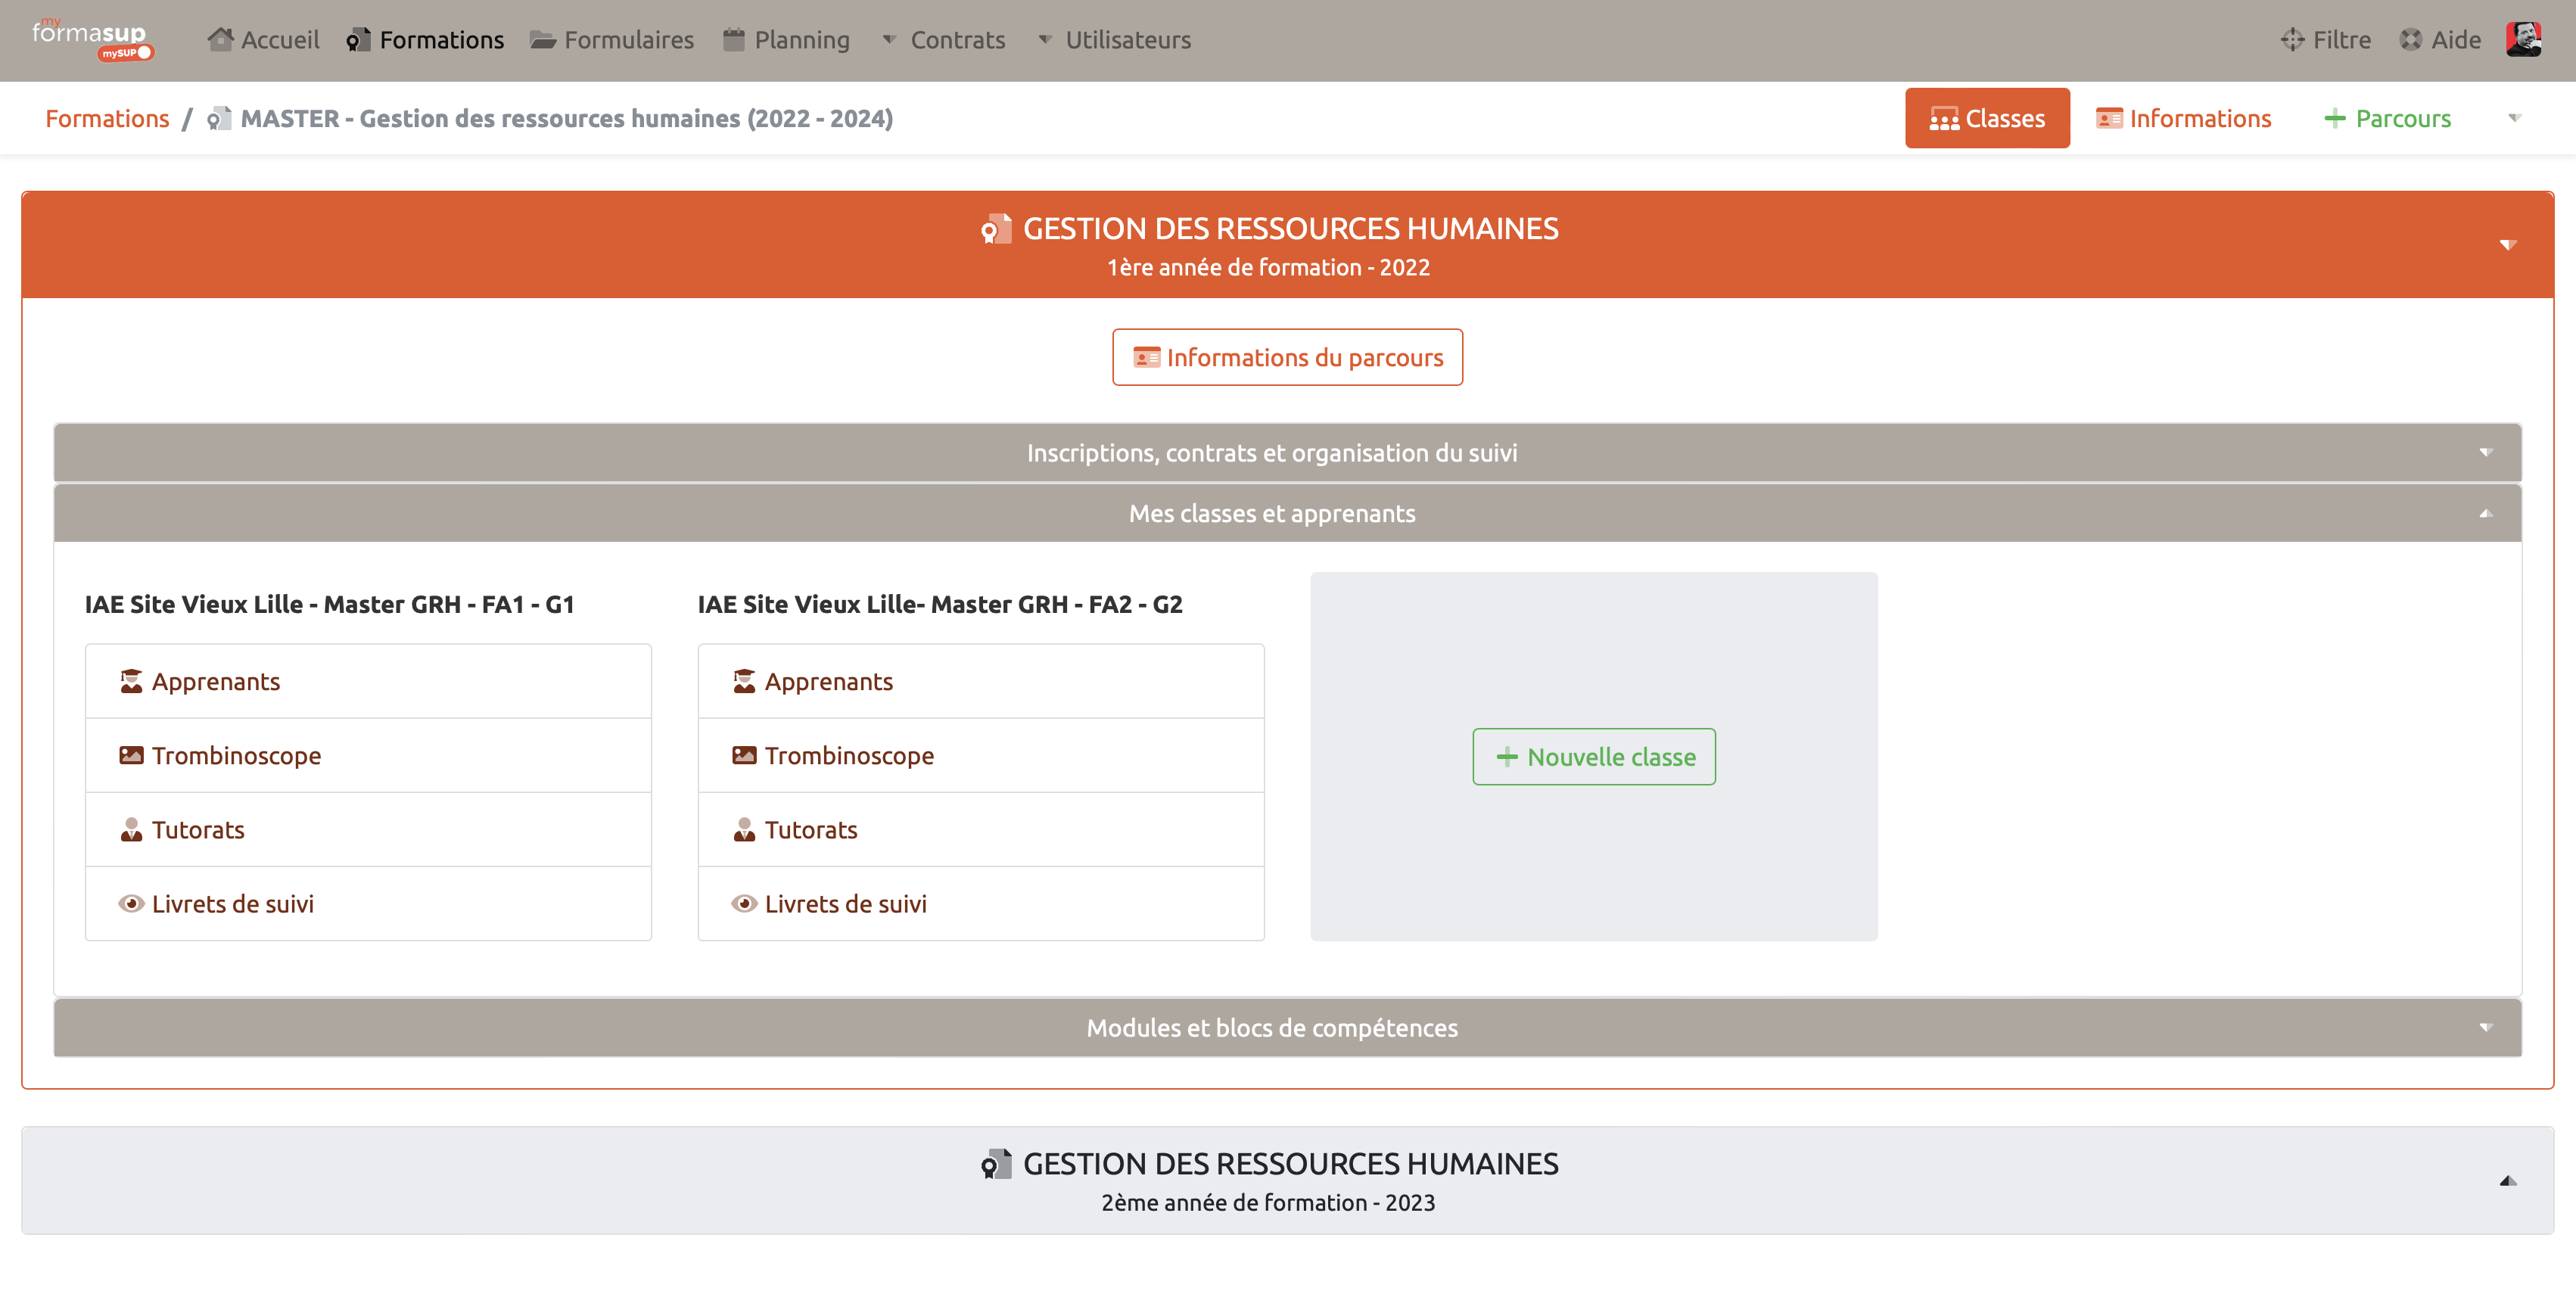The image size is (2576, 1297).
Task: Expand the Inscriptions, contrats et organisation du suivi panel
Action: [1273, 452]
